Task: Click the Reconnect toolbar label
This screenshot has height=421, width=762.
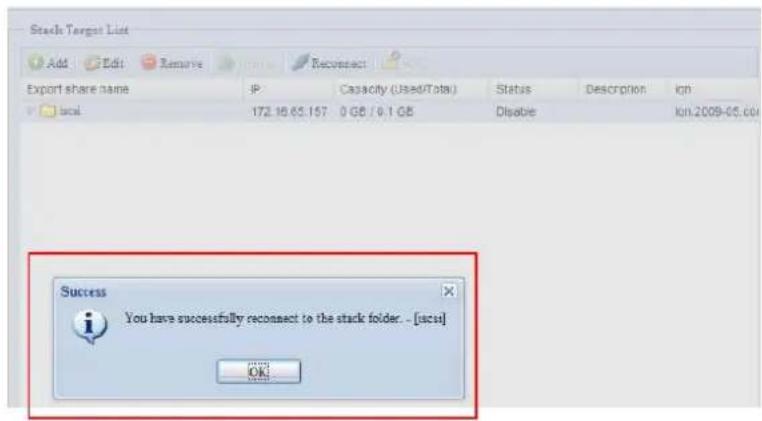Action: tap(338, 64)
